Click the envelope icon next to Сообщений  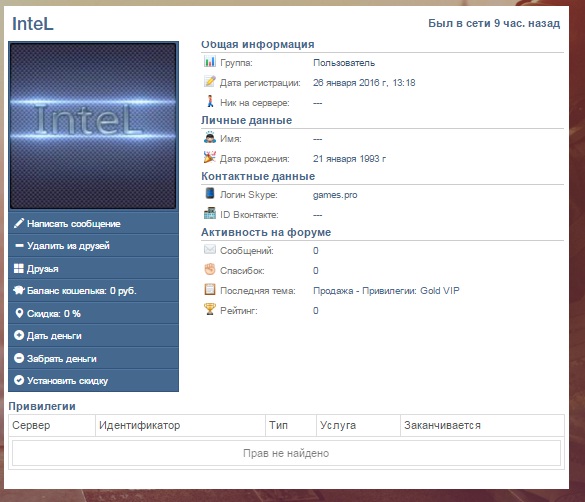210,249
